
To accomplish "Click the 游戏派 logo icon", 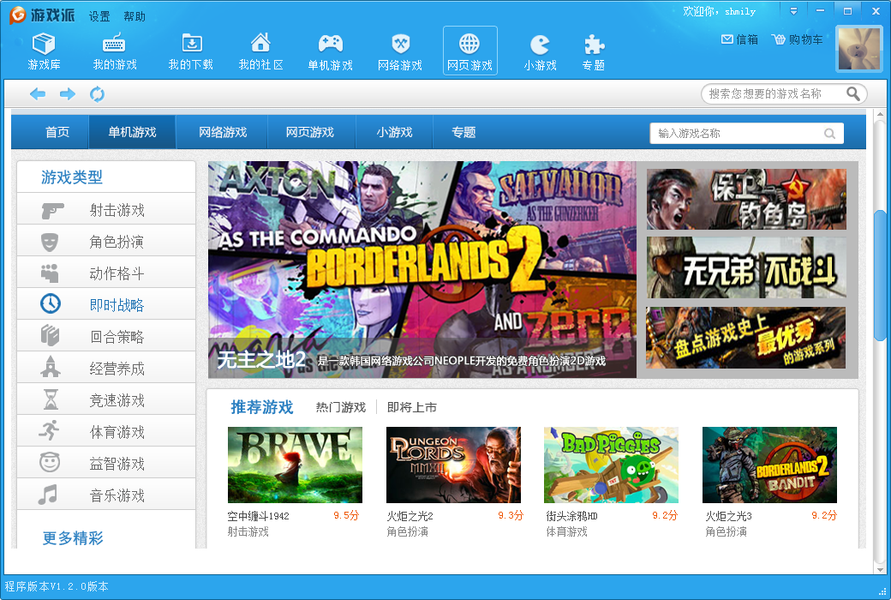I will coord(18,15).
